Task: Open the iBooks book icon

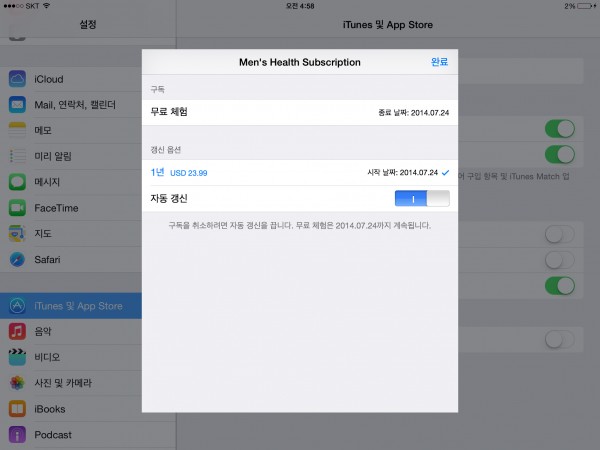Action: pyautogui.click(x=17, y=409)
